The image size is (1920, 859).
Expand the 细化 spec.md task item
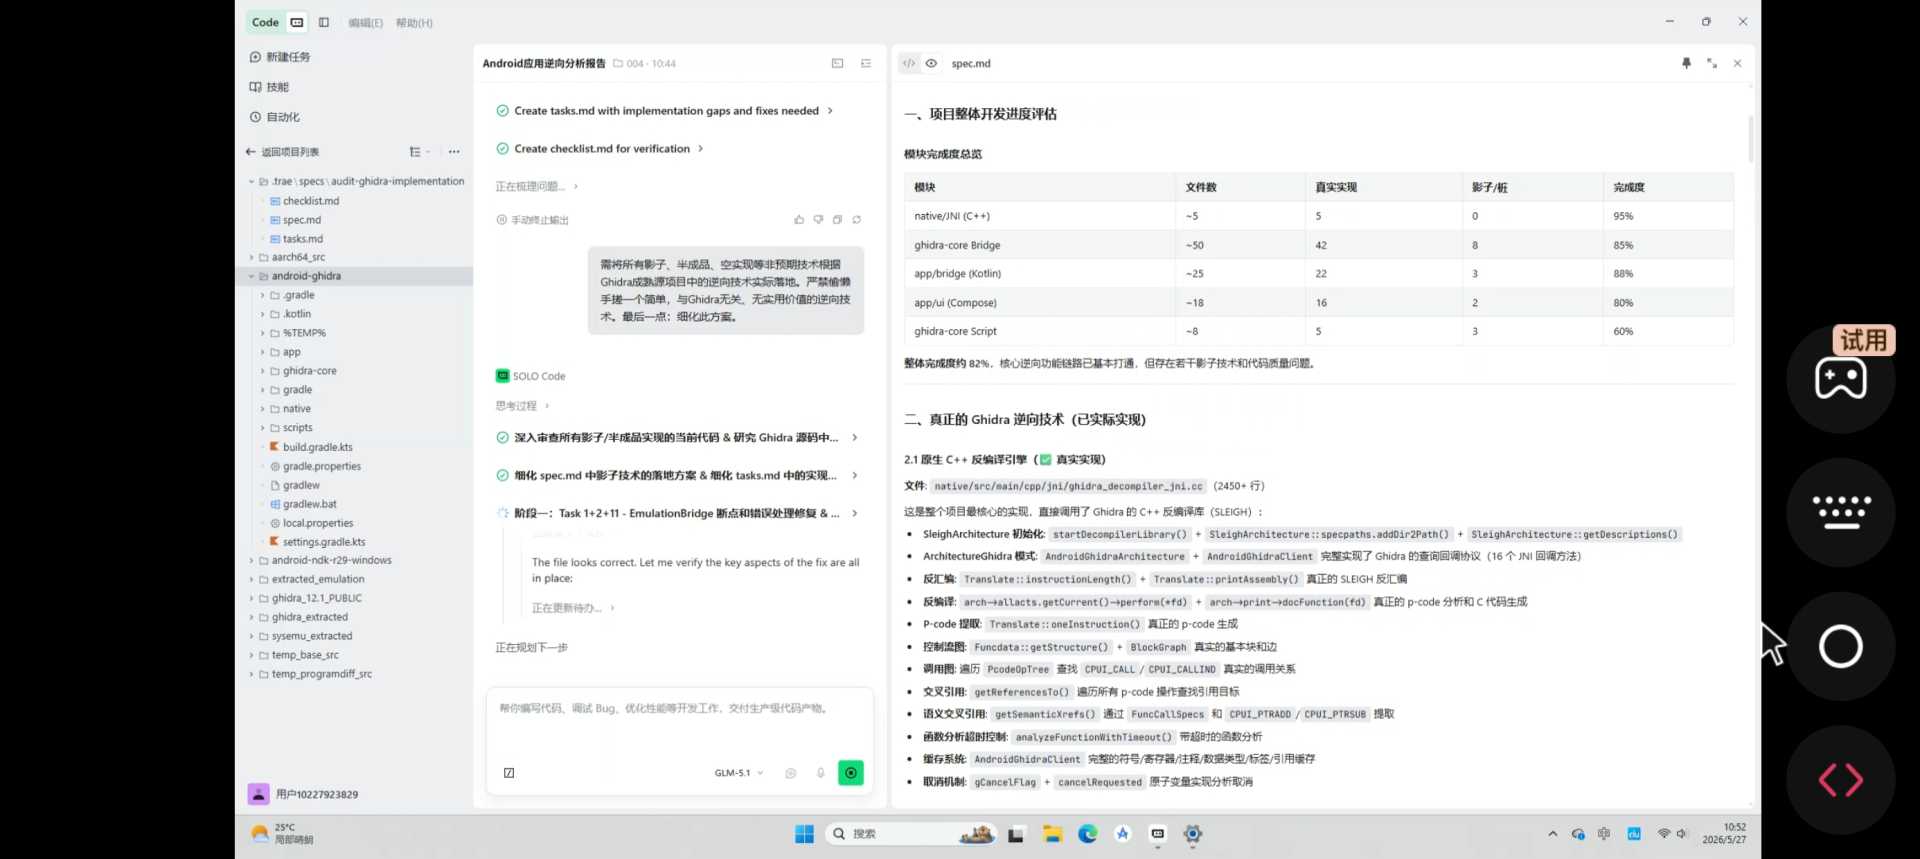coord(854,476)
